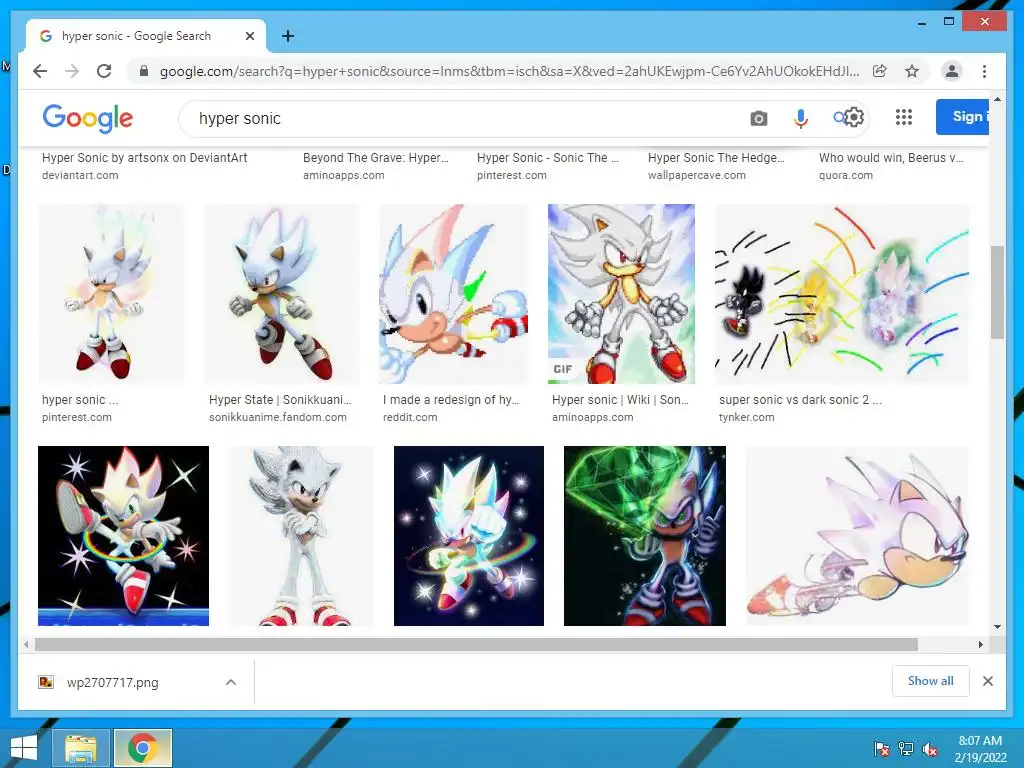This screenshot has height=768, width=1024.
Task: View site info via padlock icon
Action: click(x=144, y=71)
